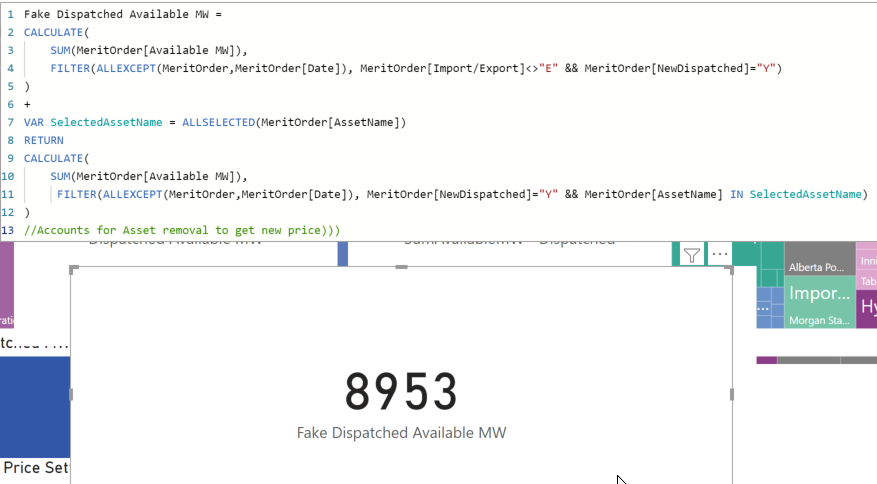Click VAR keyword on line 7
The height and width of the screenshot is (484, 877).
tap(34, 122)
